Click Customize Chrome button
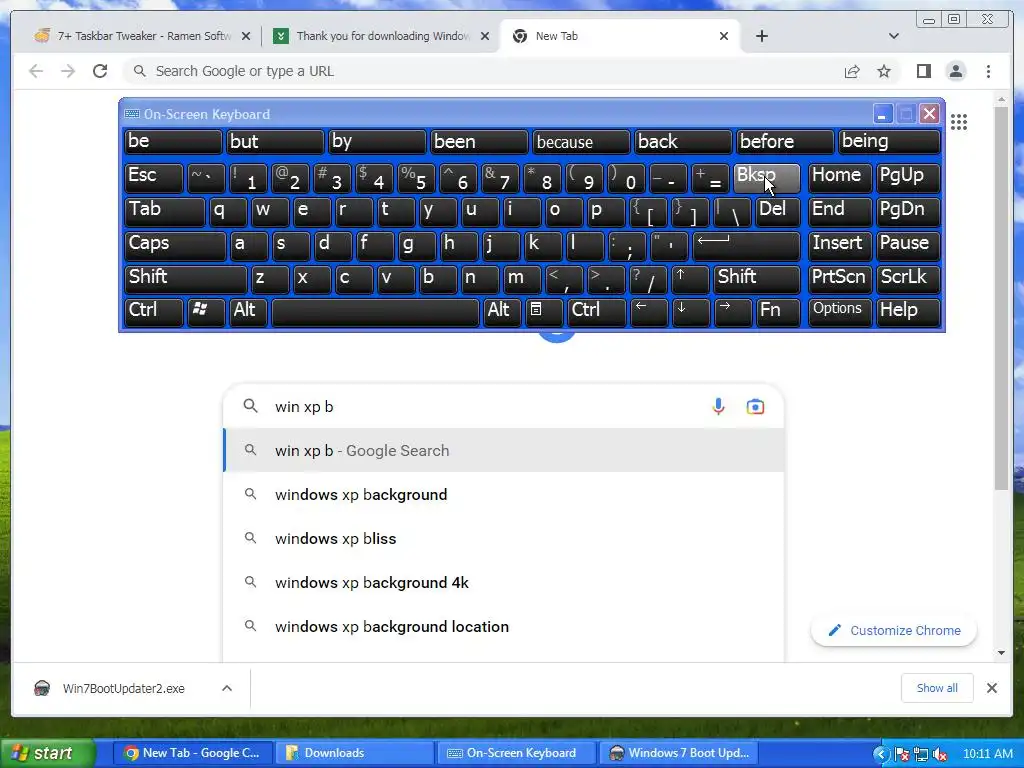 [893, 630]
